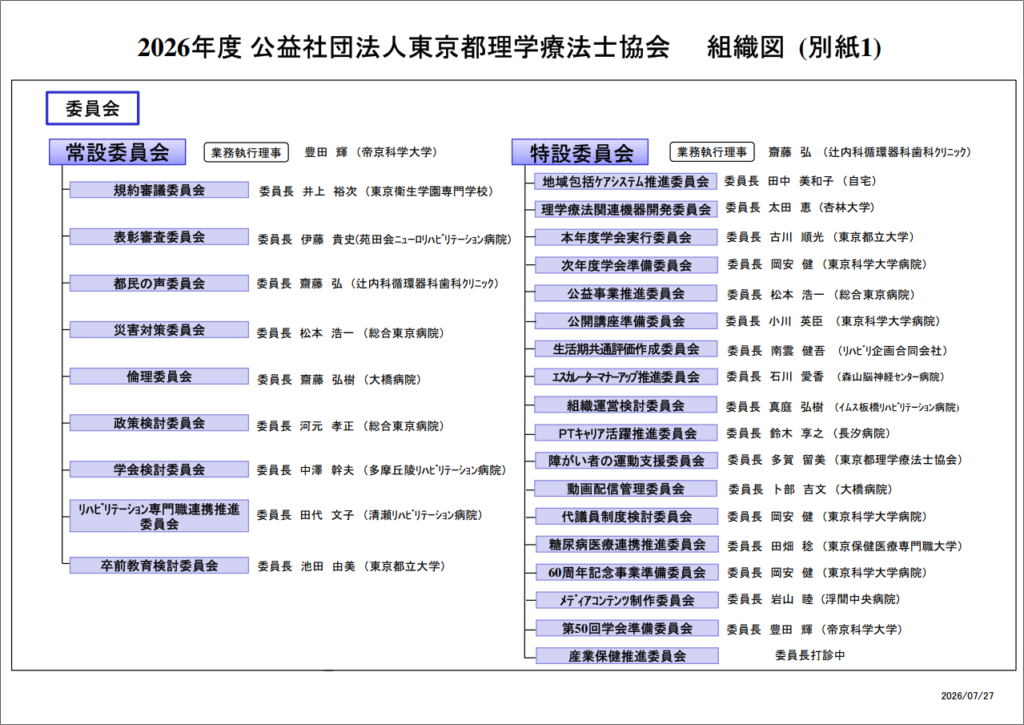Click the 産業保健推進委員会 box
The height and width of the screenshot is (725, 1024).
(x=626, y=656)
